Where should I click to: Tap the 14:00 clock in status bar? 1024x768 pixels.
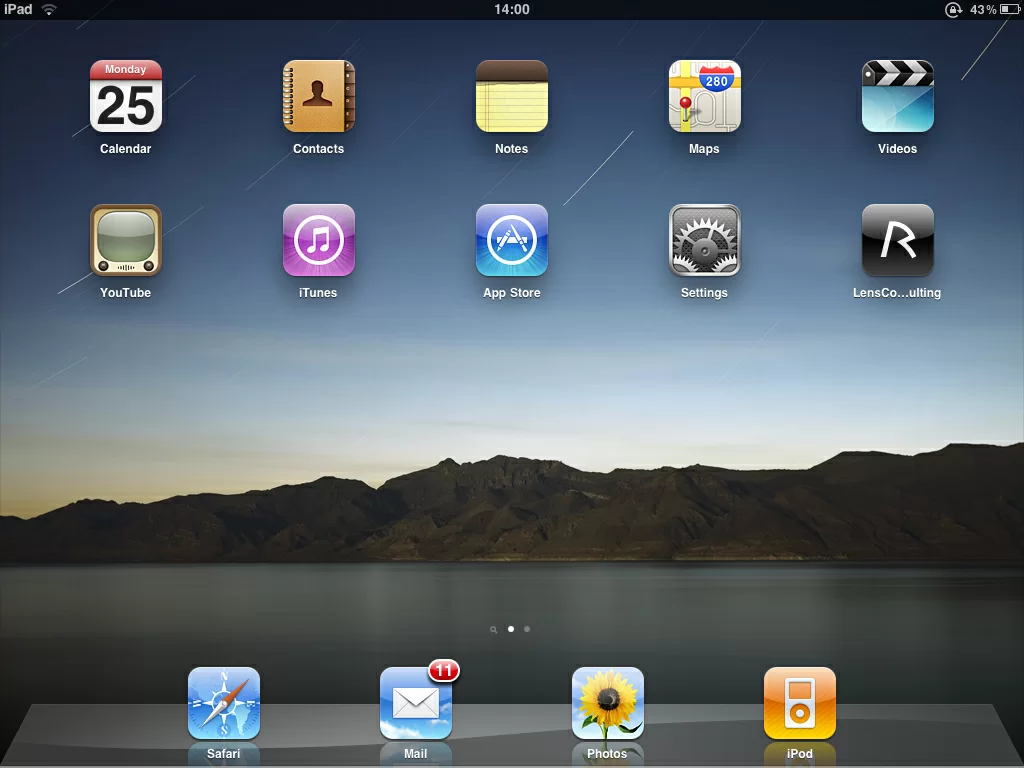(x=511, y=9)
